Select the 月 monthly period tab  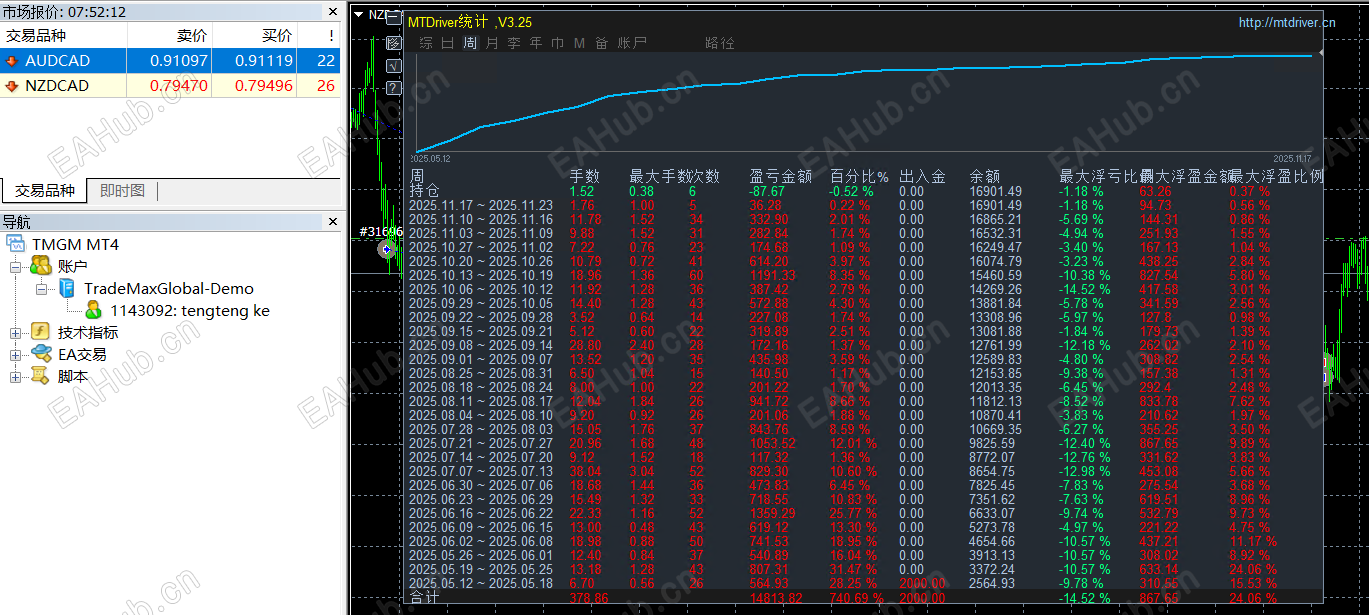(x=492, y=43)
